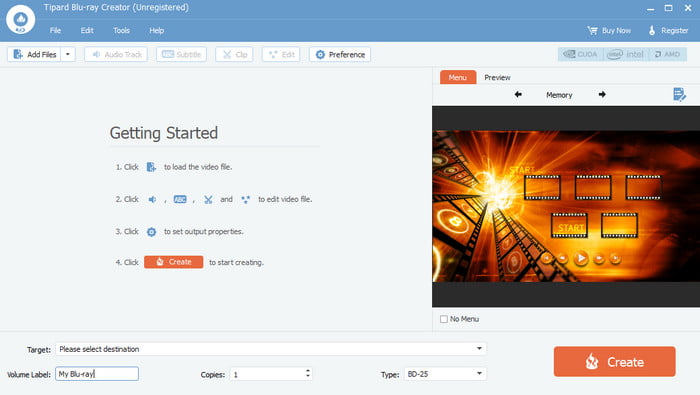
Task: Click the Volume Label text field
Action: tap(97, 374)
